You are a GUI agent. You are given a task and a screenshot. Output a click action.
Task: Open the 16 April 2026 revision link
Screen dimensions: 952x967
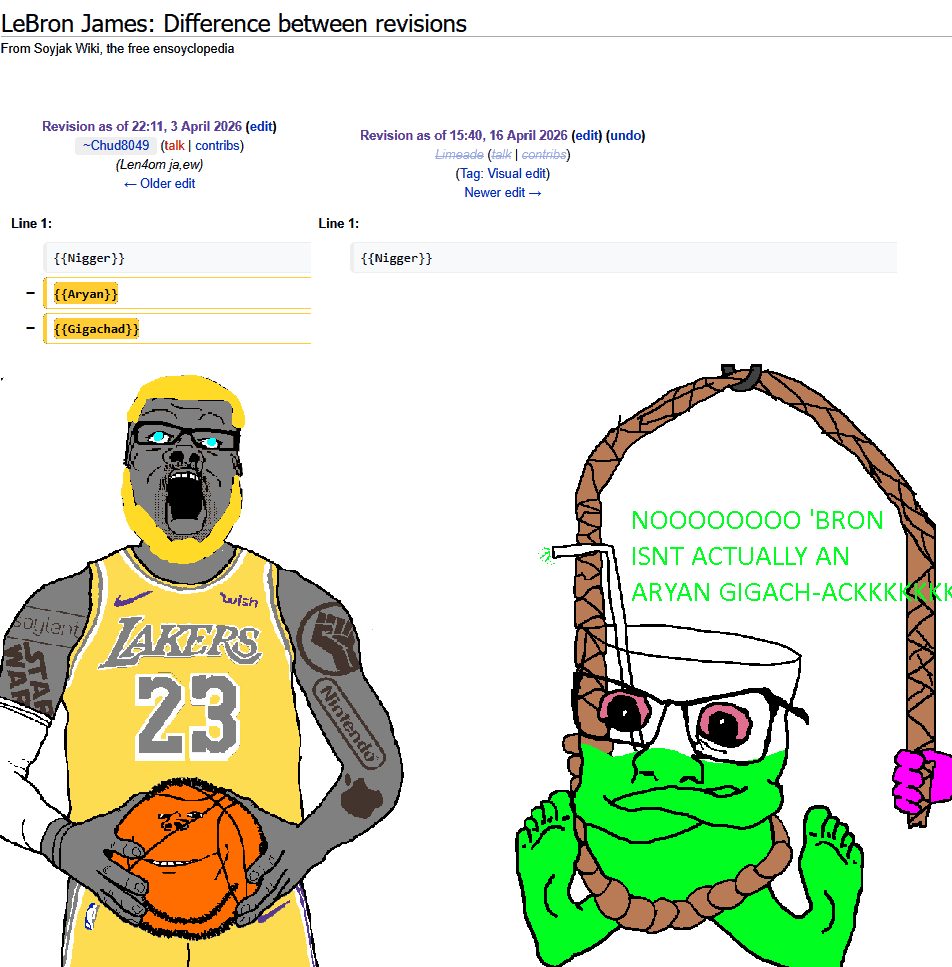(464, 136)
